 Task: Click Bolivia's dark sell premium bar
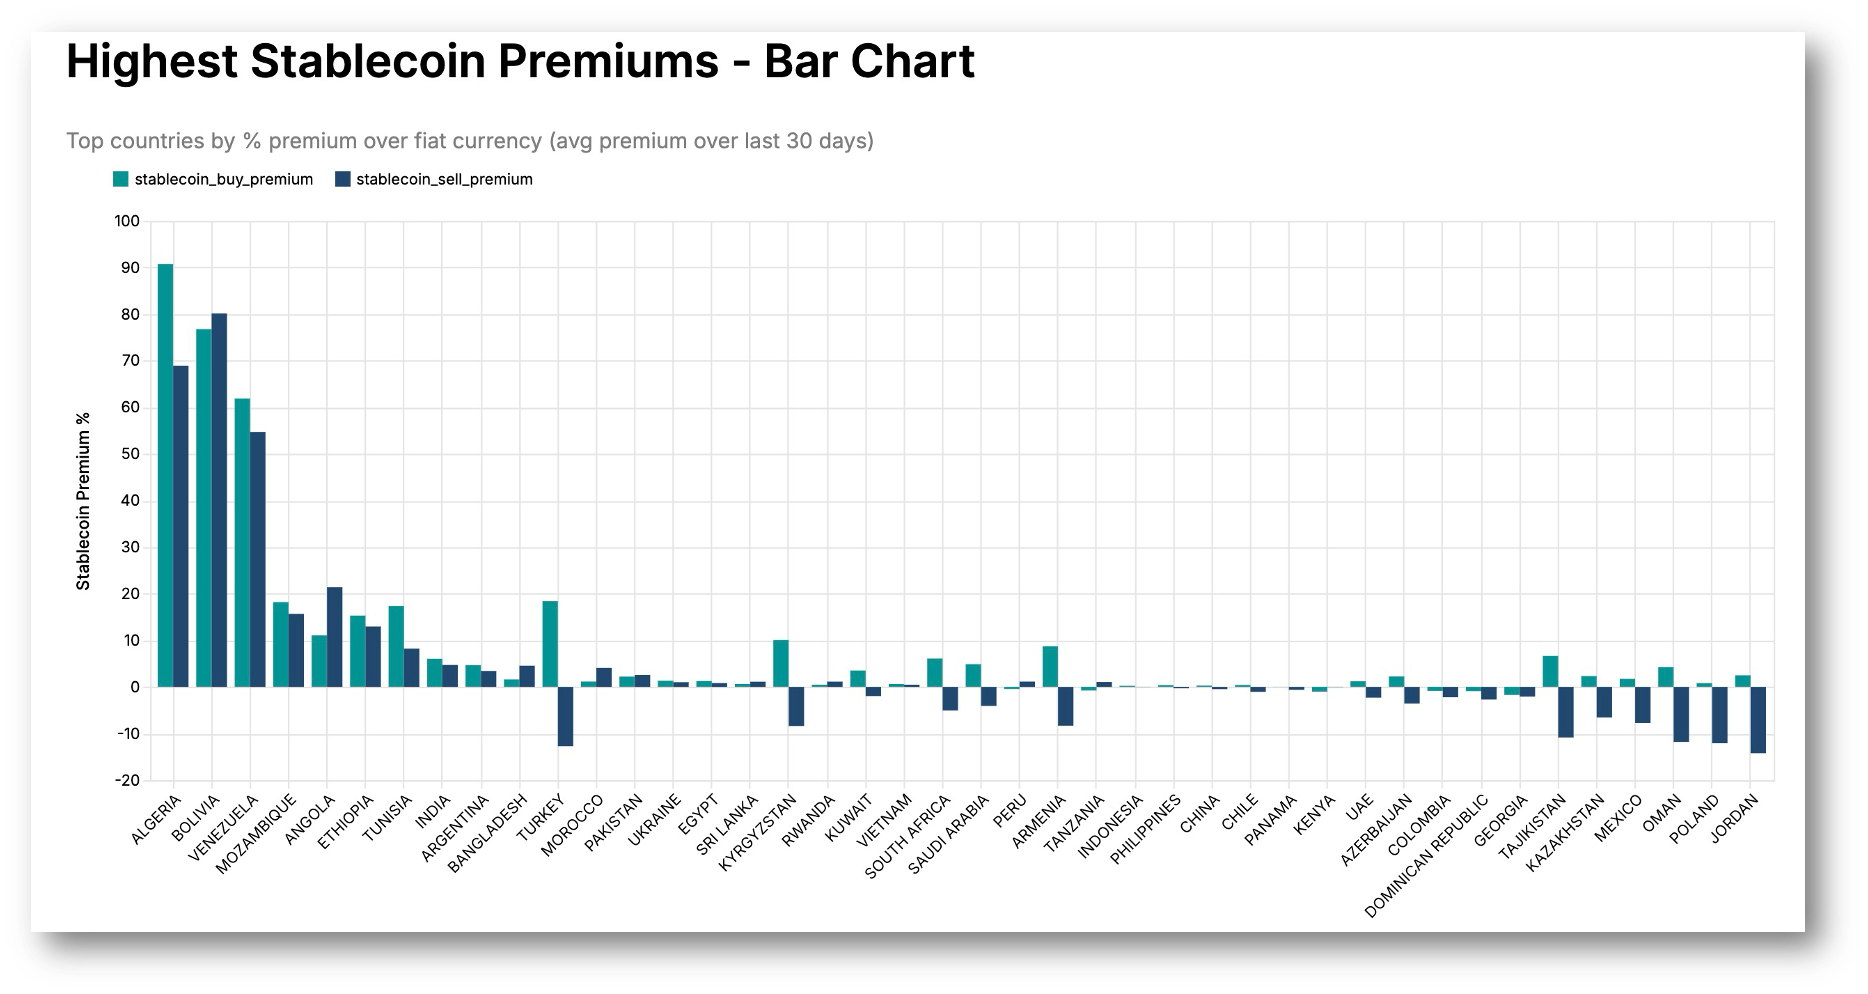click(219, 500)
